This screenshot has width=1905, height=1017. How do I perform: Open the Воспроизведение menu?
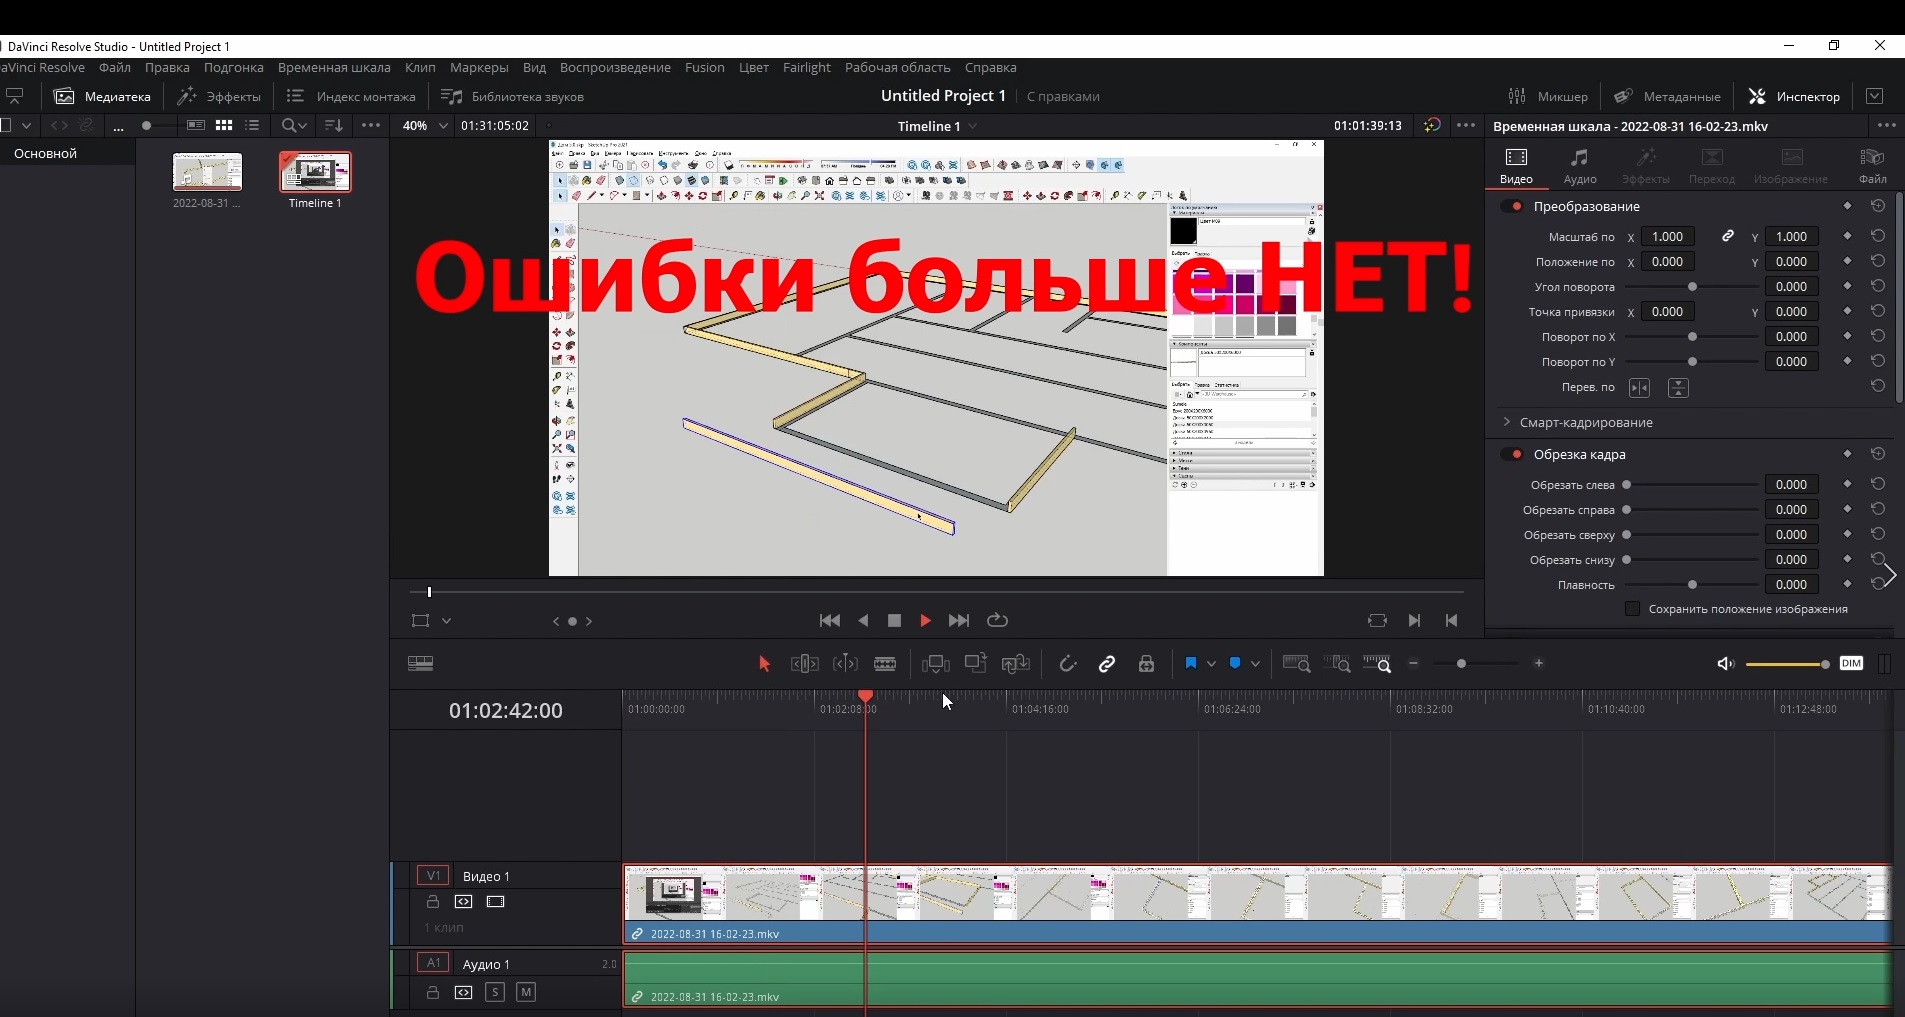[615, 68]
